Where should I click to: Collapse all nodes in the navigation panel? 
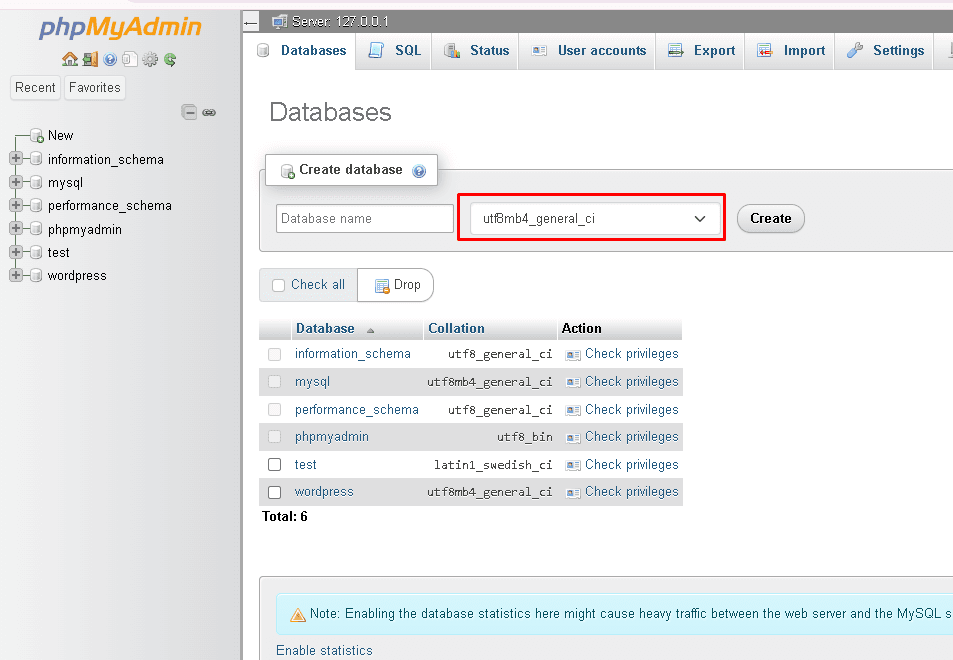coord(189,112)
